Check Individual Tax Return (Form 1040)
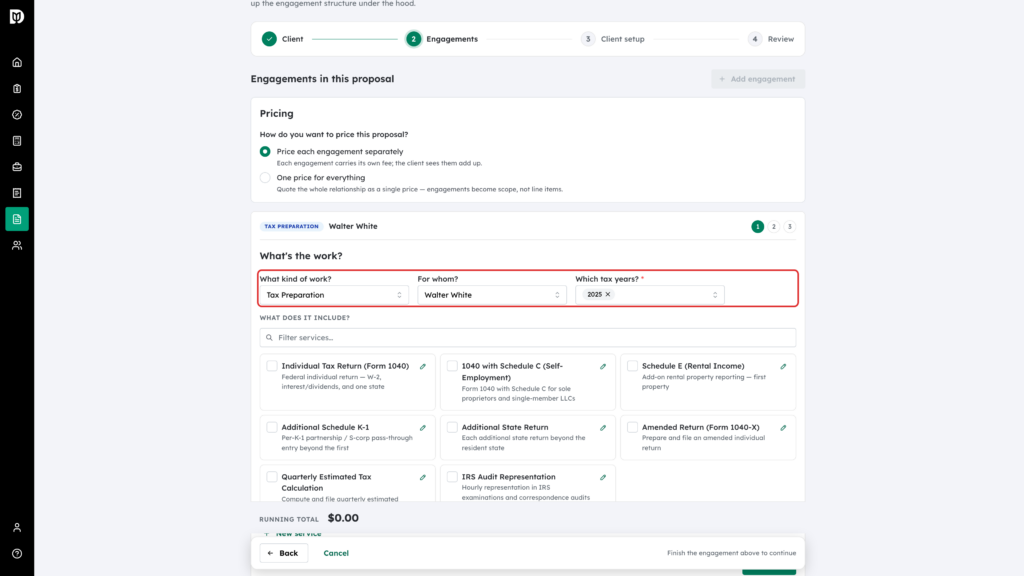Image resolution: width=1024 pixels, height=576 pixels. (272, 366)
